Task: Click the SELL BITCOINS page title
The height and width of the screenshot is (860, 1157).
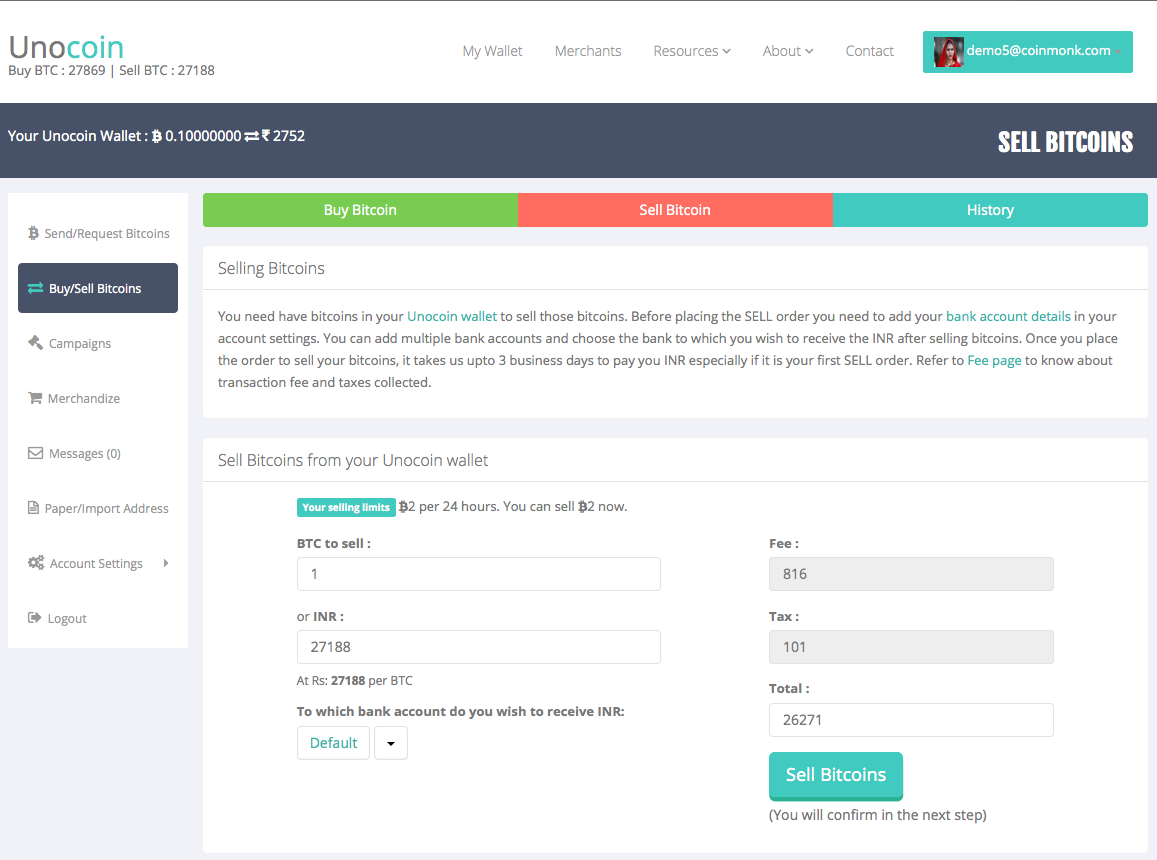Action: pyautogui.click(x=1066, y=142)
